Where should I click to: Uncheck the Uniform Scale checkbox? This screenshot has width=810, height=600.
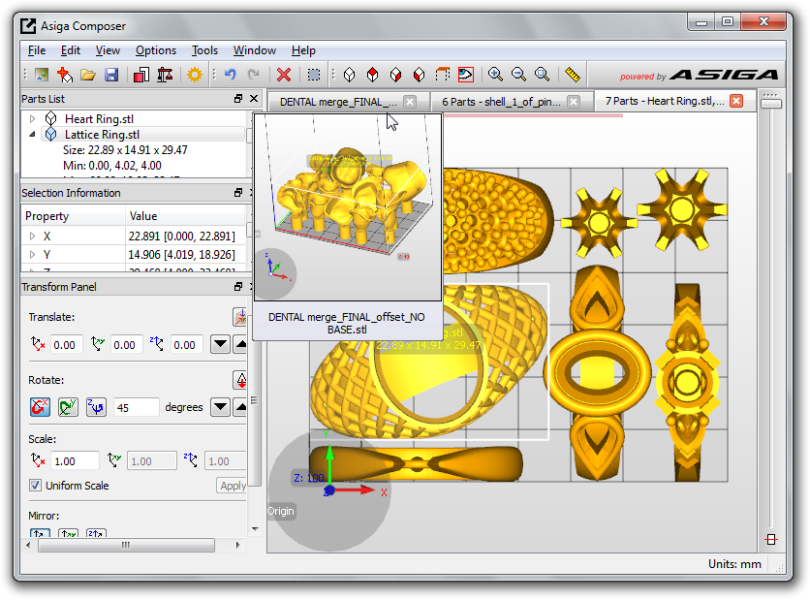35,485
